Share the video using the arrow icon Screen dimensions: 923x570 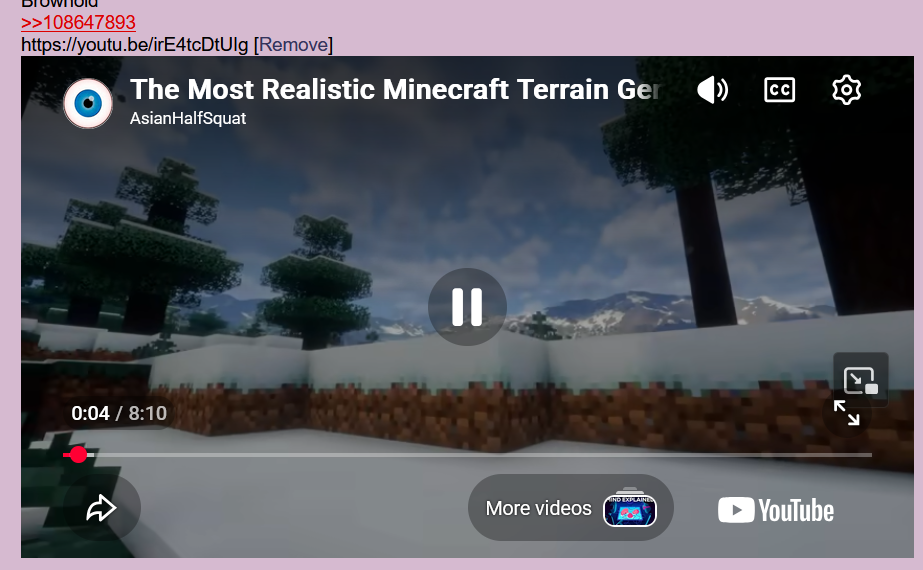[101, 508]
